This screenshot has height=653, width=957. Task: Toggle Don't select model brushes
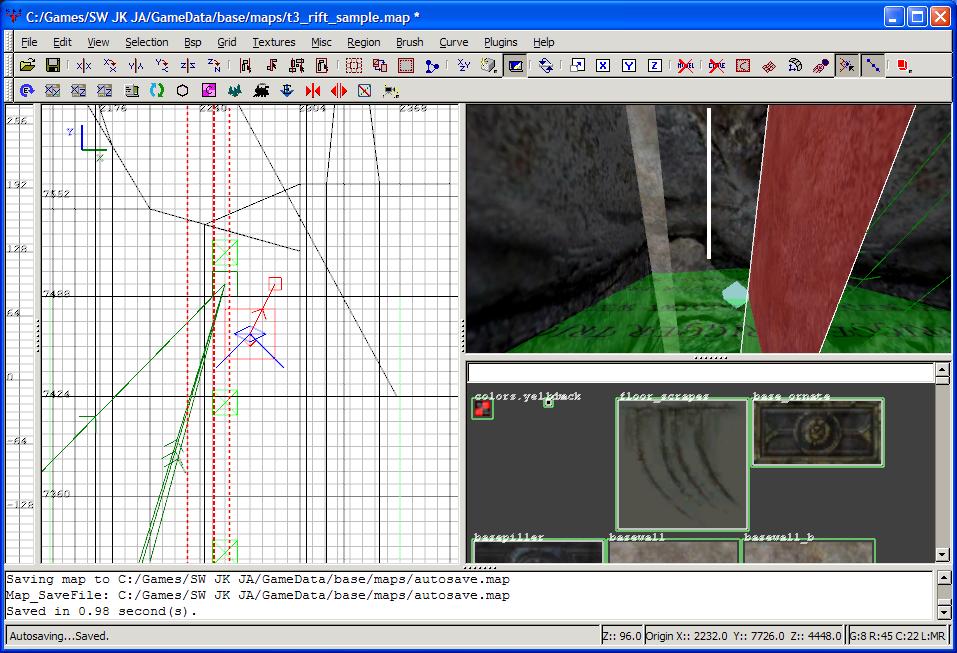(685, 65)
